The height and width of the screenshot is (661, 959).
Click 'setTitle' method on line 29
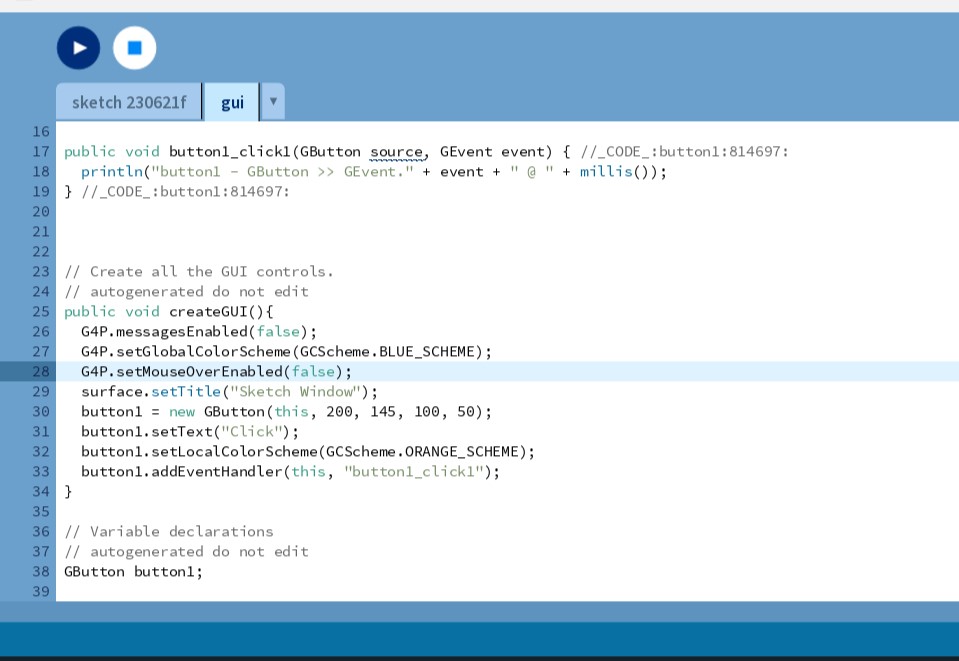[186, 391]
